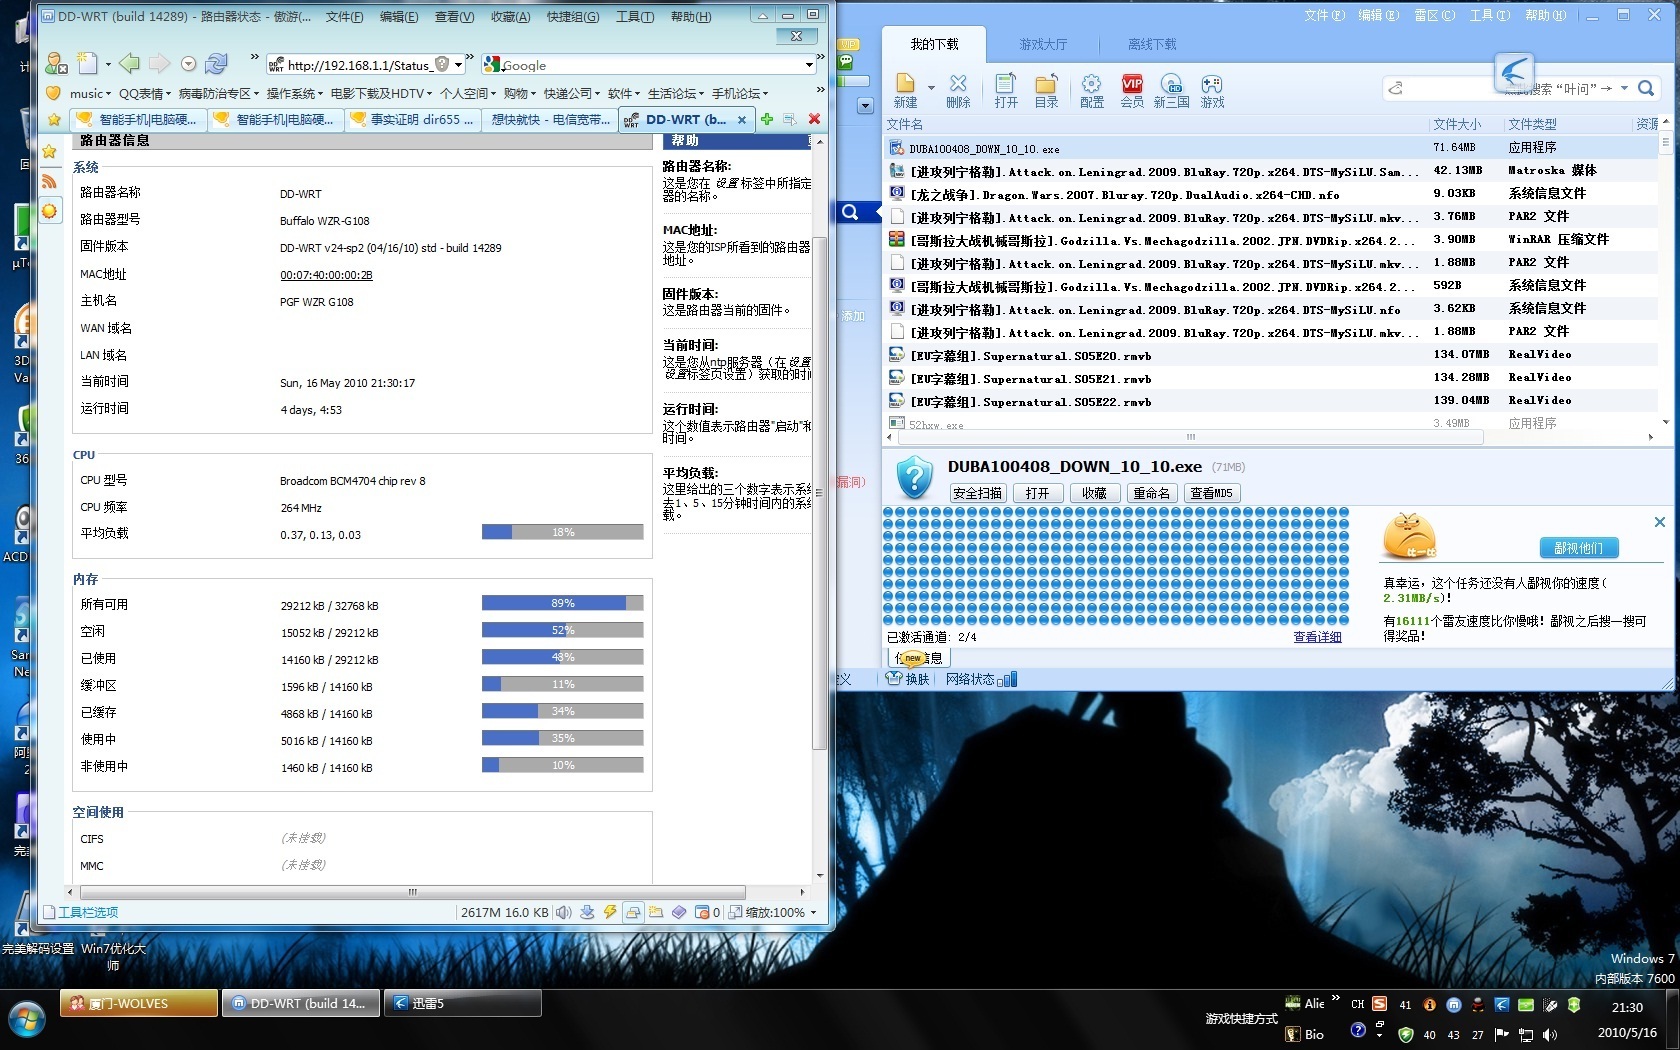Toggle the sound speaker icon in browser status bar
Screen dimensions: 1680x1050
click(x=563, y=912)
